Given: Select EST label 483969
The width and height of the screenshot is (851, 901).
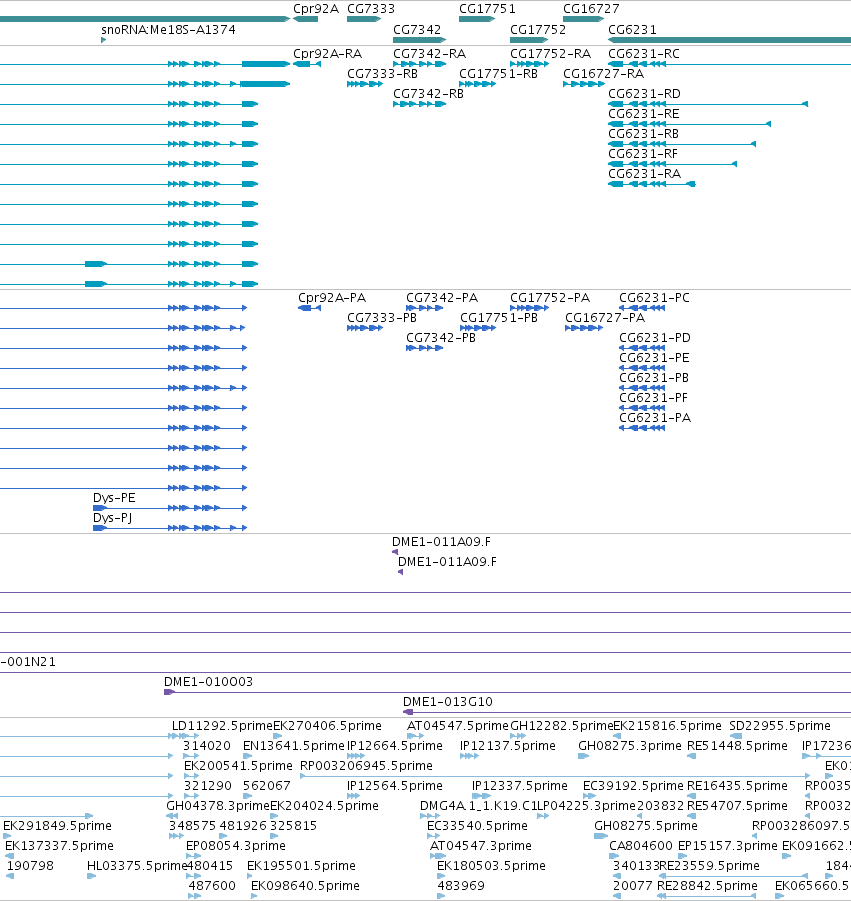Looking at the screenshot, I should click(461, 885).
